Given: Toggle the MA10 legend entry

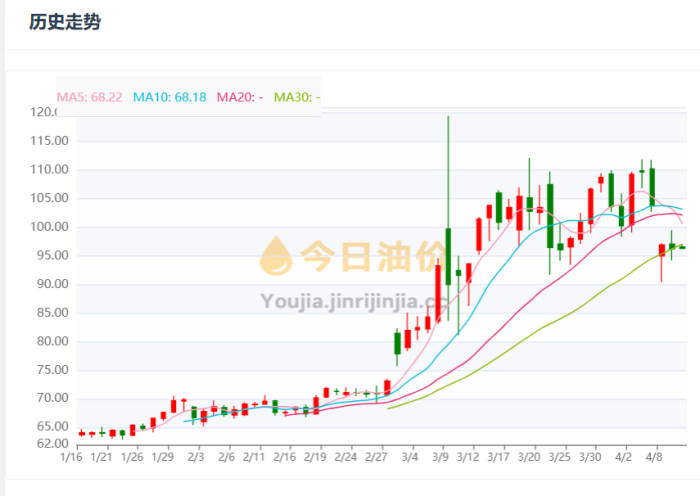Looking at the screenshot, I should (169, 97).
